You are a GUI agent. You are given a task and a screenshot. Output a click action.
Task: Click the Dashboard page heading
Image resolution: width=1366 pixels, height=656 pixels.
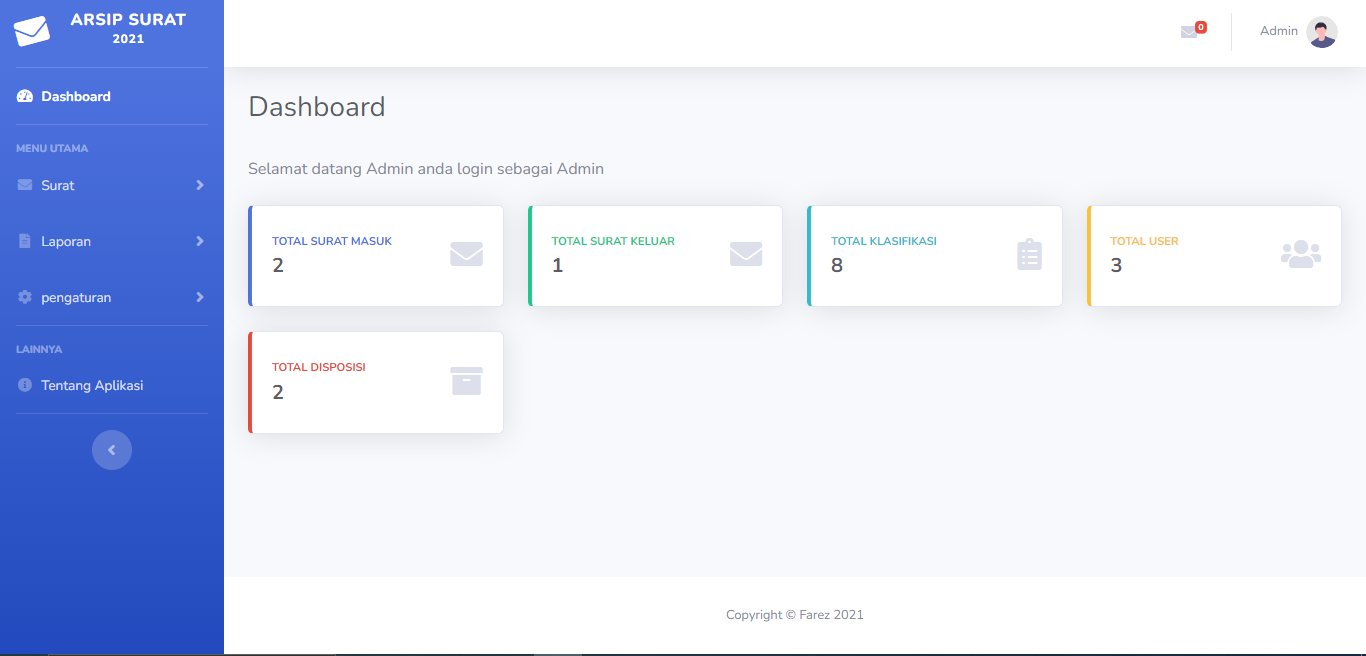coord(317,106)
